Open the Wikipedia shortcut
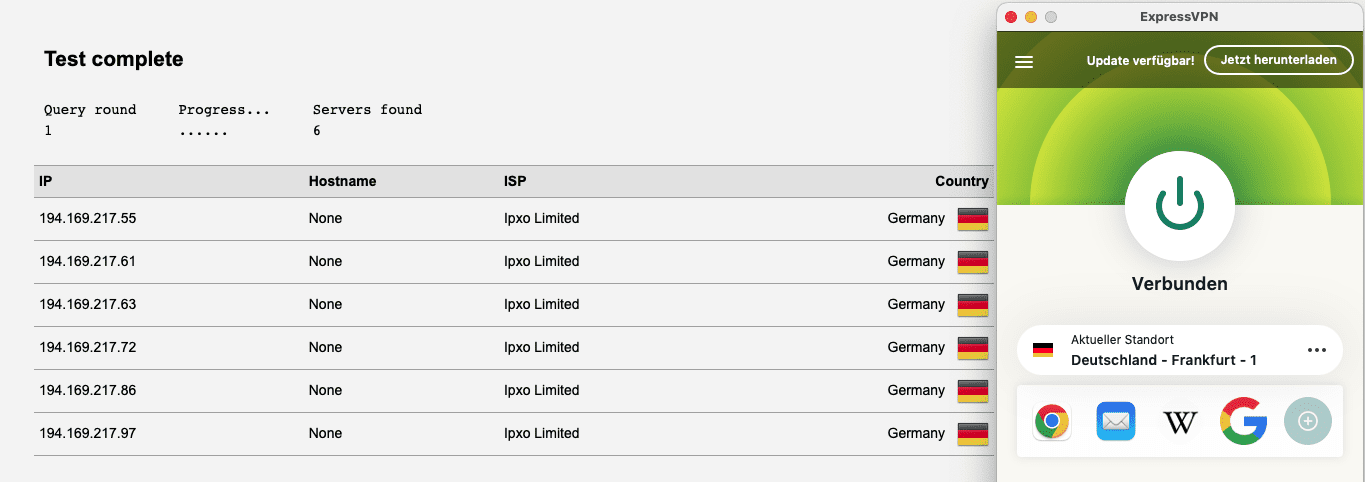Viewport: 1365px width, 482px height. point(1180,422)
